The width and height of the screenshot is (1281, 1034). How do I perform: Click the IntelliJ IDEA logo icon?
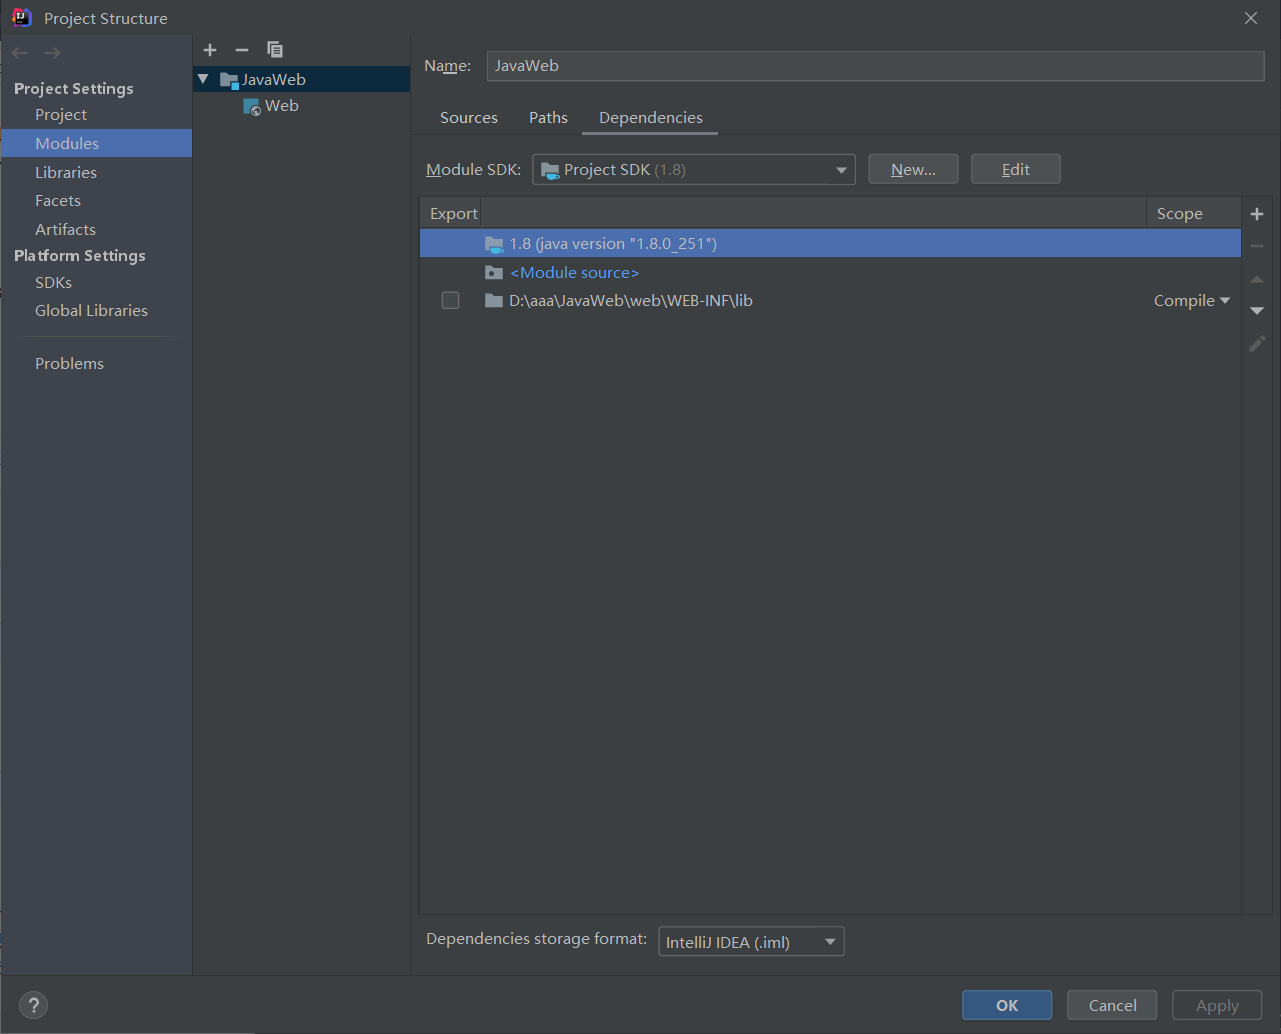click(22, 18)
